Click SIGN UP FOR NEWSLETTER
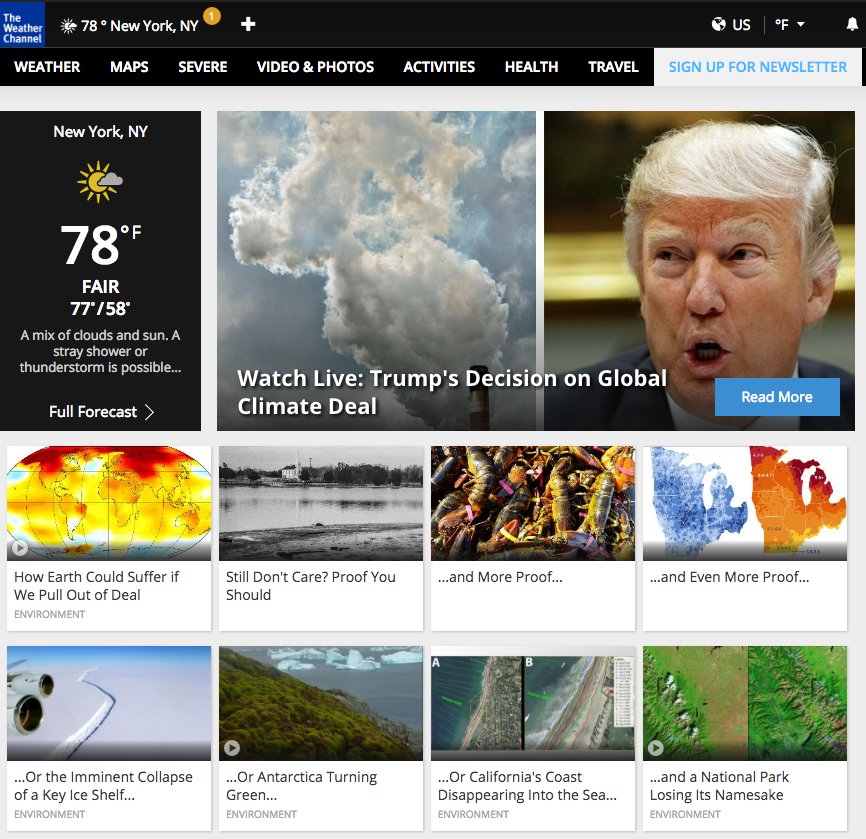This screenshot has width=866, height=839. pos(757,67)
